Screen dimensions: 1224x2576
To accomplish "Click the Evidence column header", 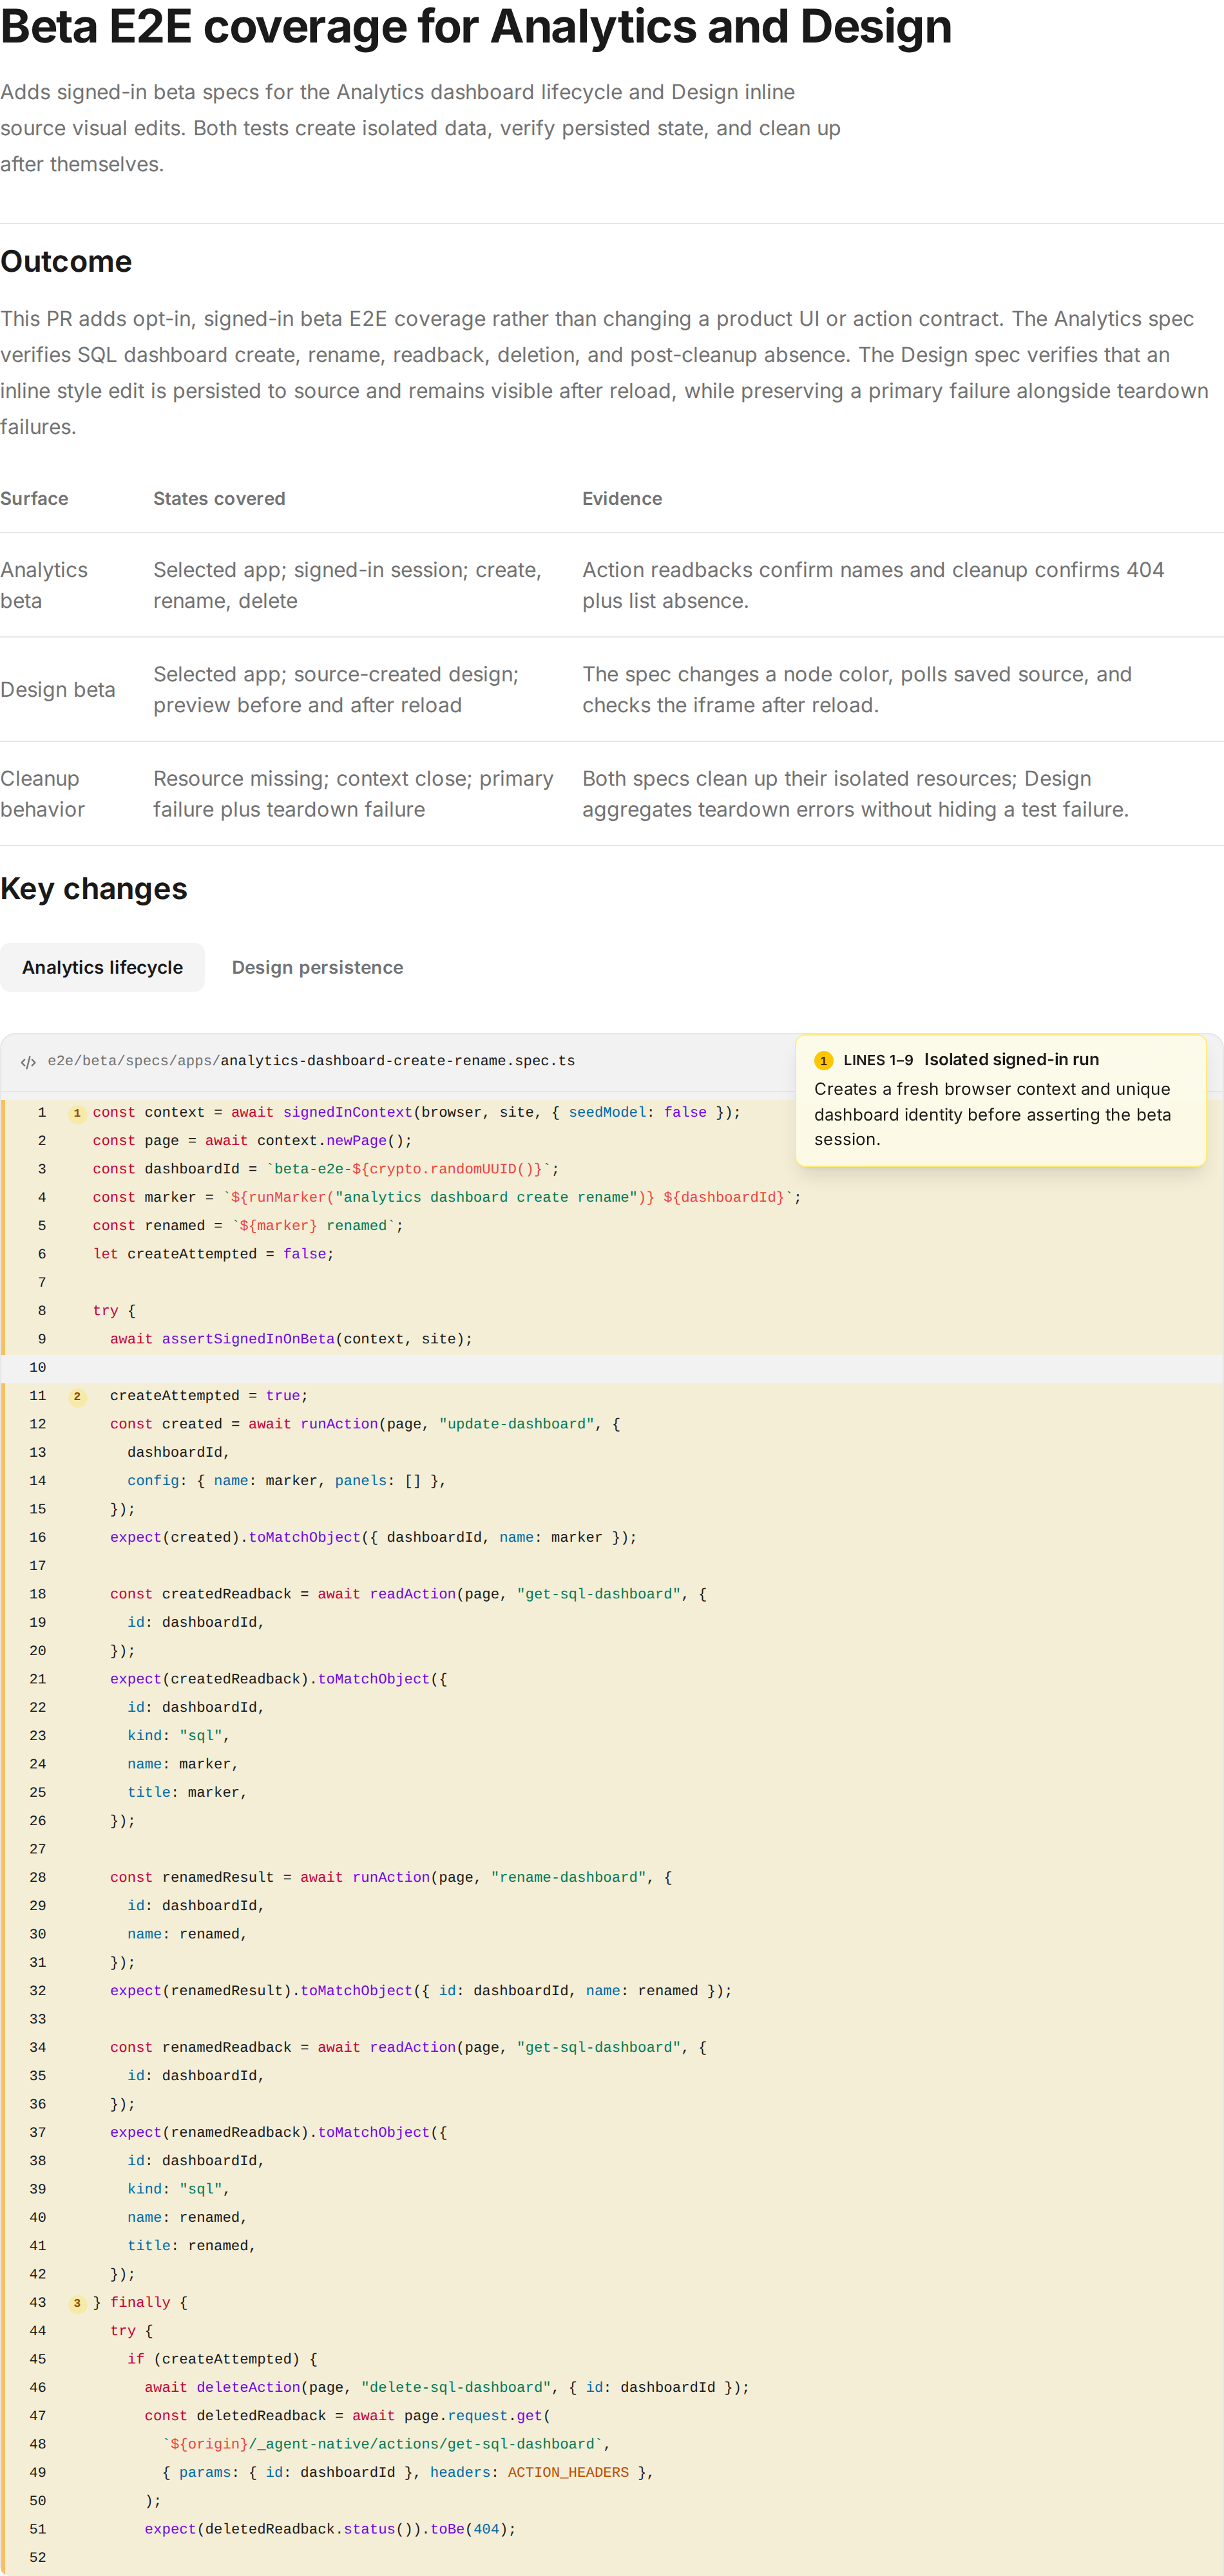I will click(x=622, y=498).
